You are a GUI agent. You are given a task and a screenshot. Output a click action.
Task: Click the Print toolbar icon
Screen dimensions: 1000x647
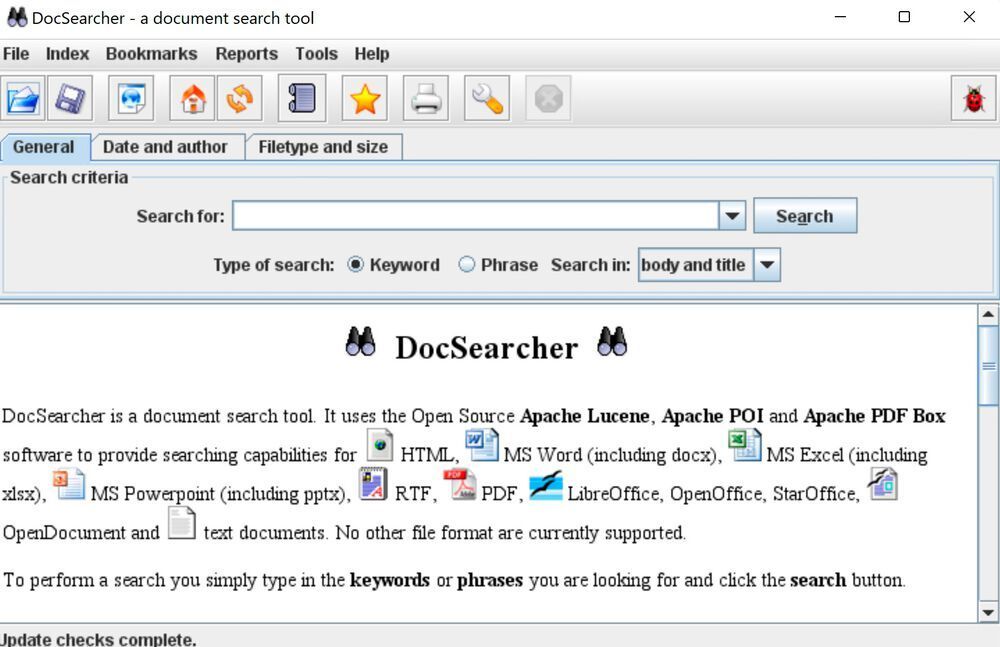point(426,98)
